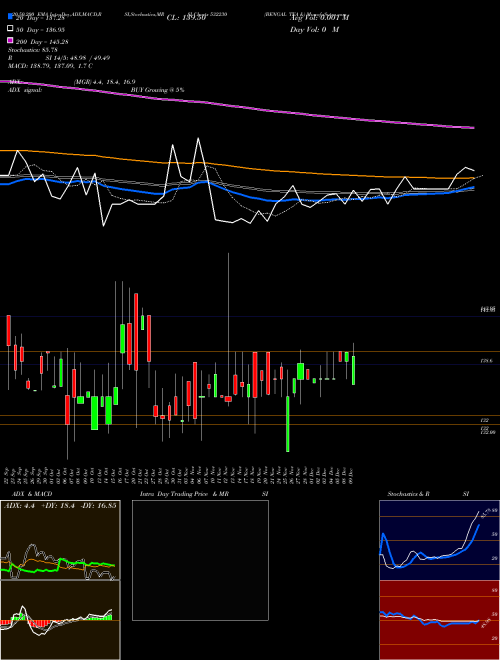Click the white 50 Day legend swatch

(x=10, y=29)
